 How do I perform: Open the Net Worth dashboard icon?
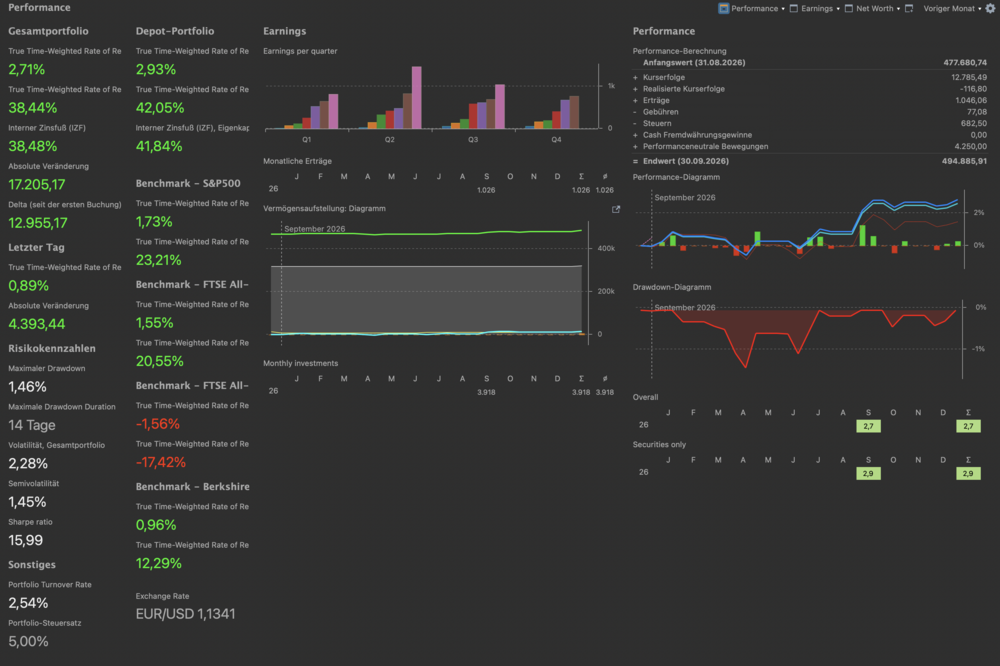click(x=849, y=8)
